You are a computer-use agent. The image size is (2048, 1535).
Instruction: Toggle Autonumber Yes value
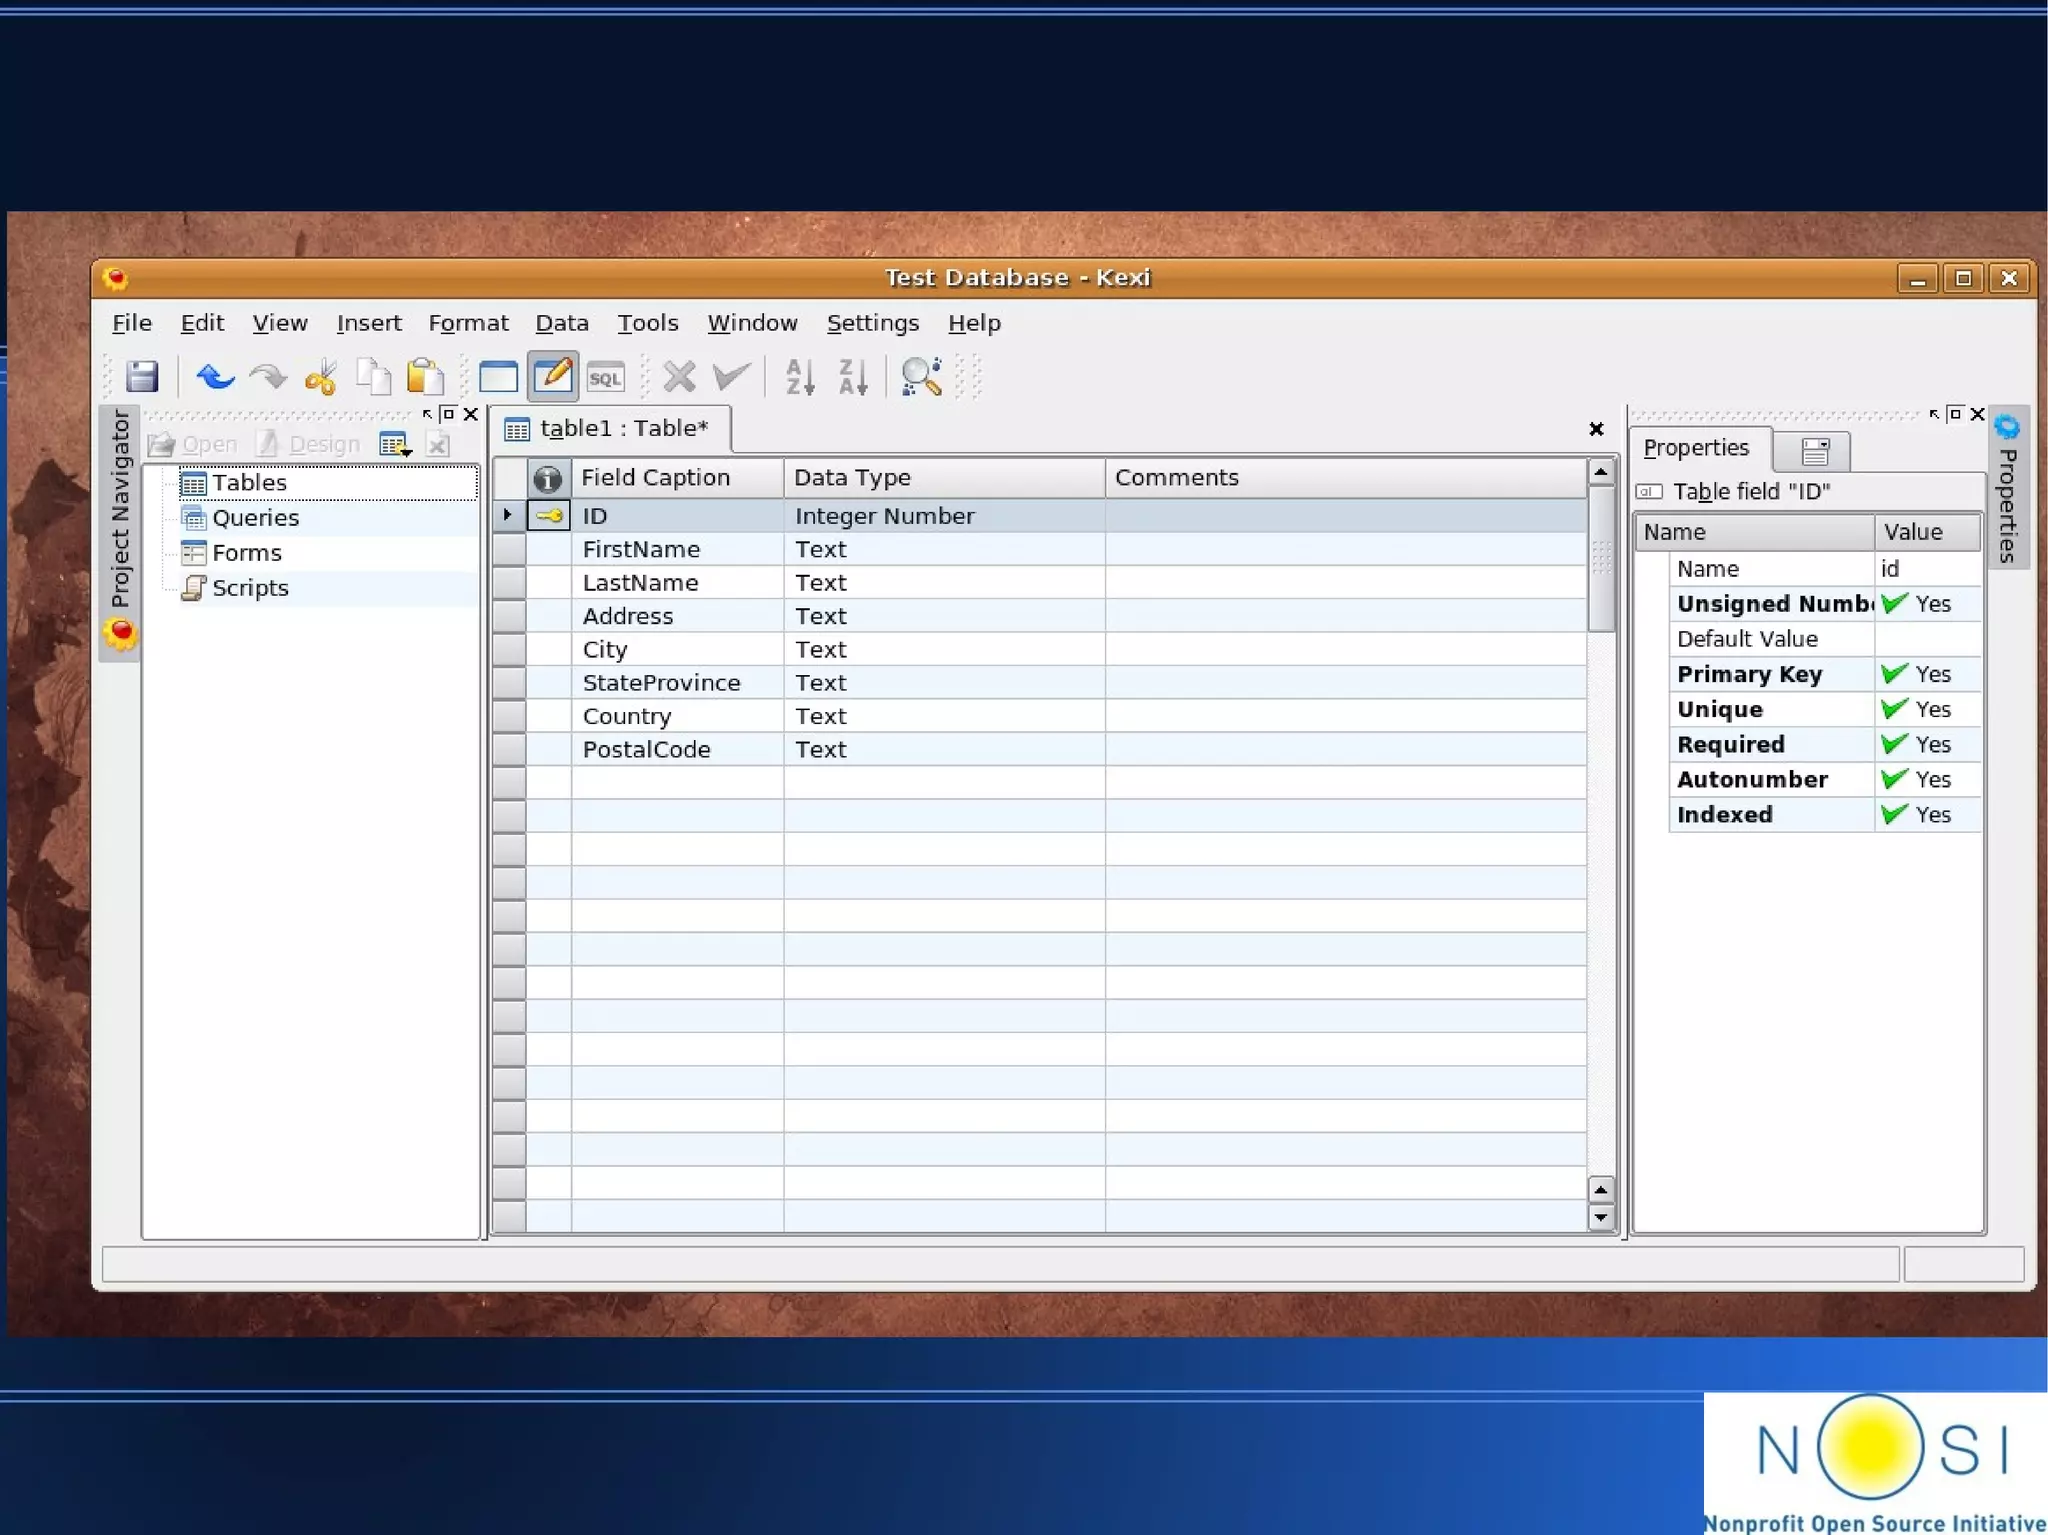[x=1927, y=779]
